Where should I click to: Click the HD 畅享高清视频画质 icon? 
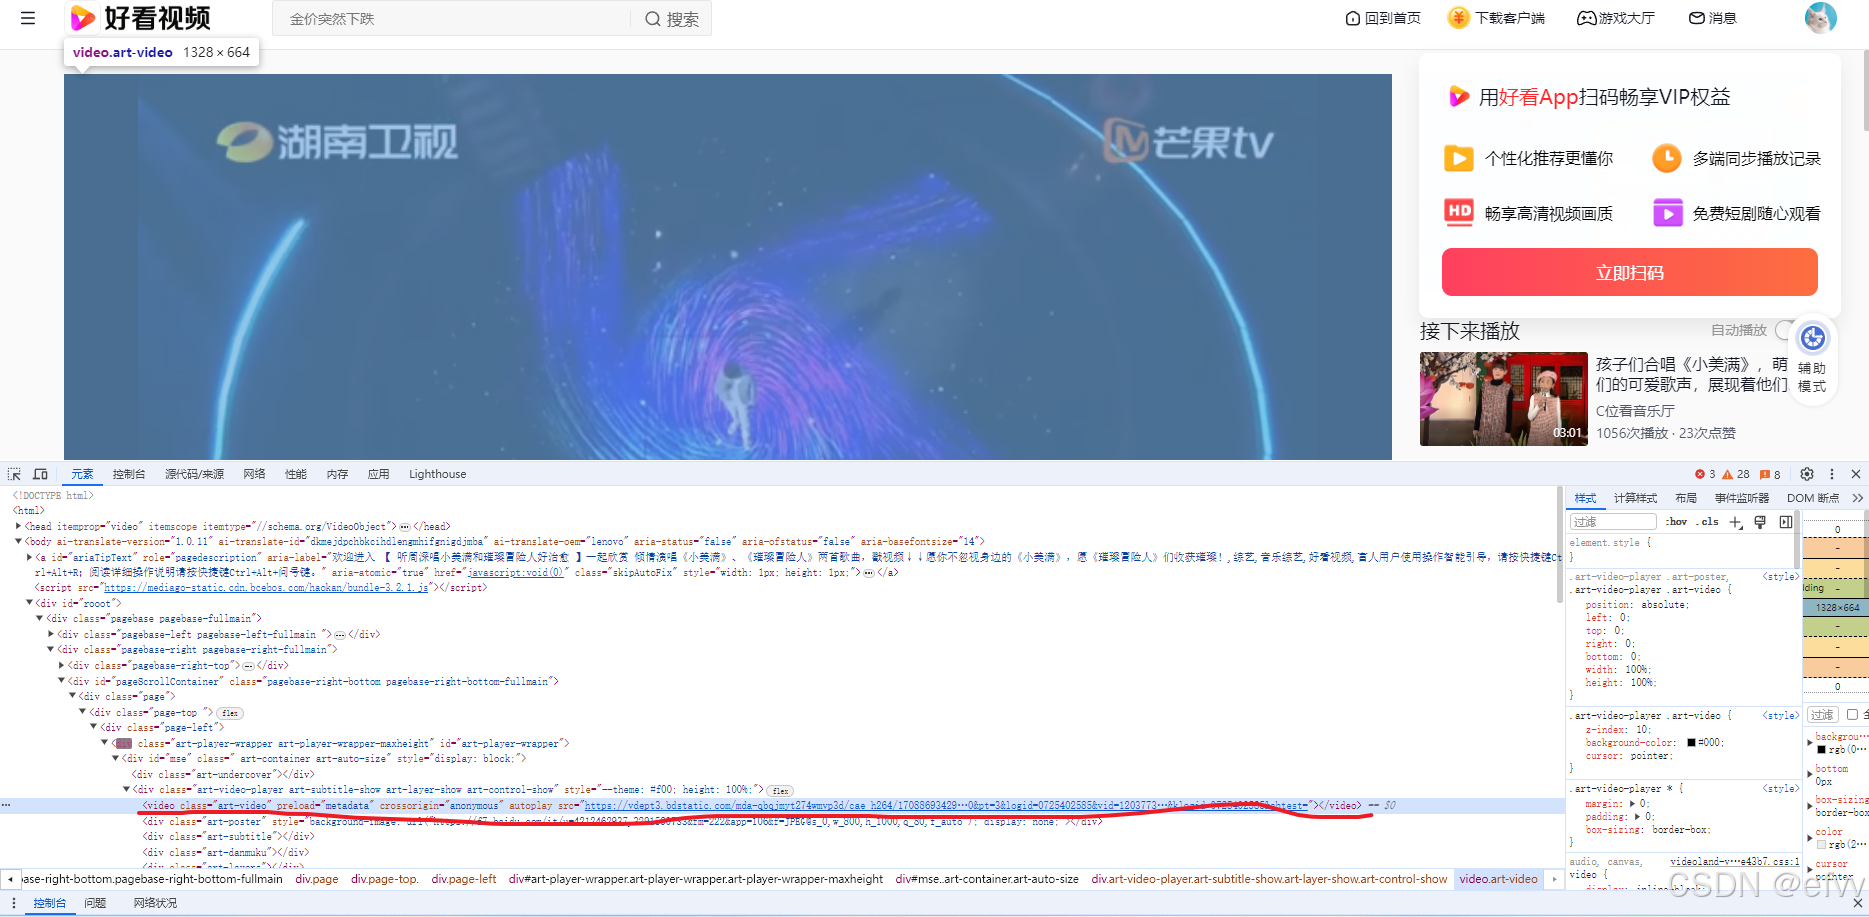1459,212
